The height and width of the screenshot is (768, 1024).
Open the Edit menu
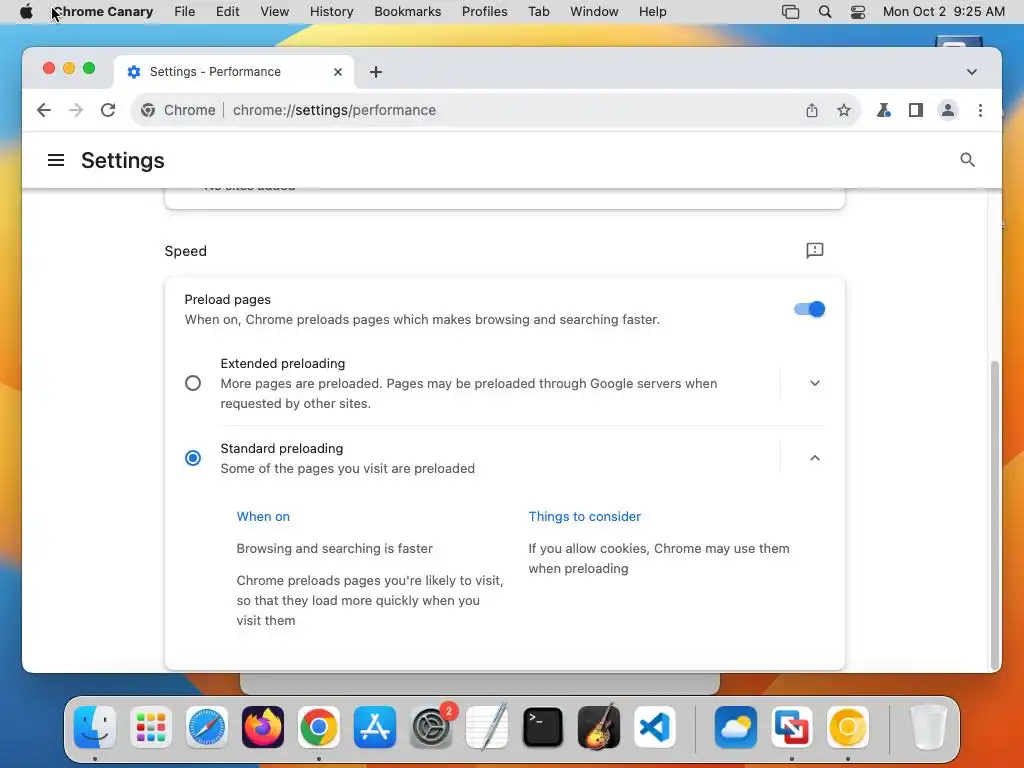(x=227, y=12)
